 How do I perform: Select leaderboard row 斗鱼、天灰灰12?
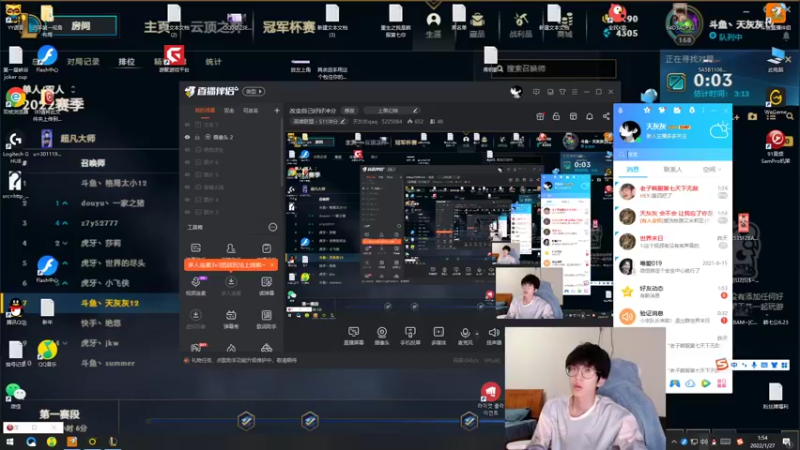[x=89, y=303]
